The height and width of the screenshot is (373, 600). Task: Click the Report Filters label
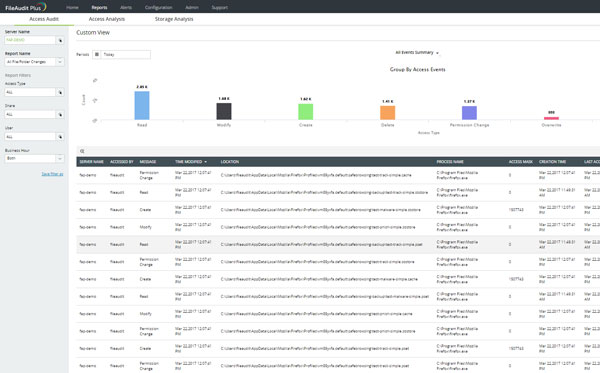pyautogui.click(x=18, y=75)
